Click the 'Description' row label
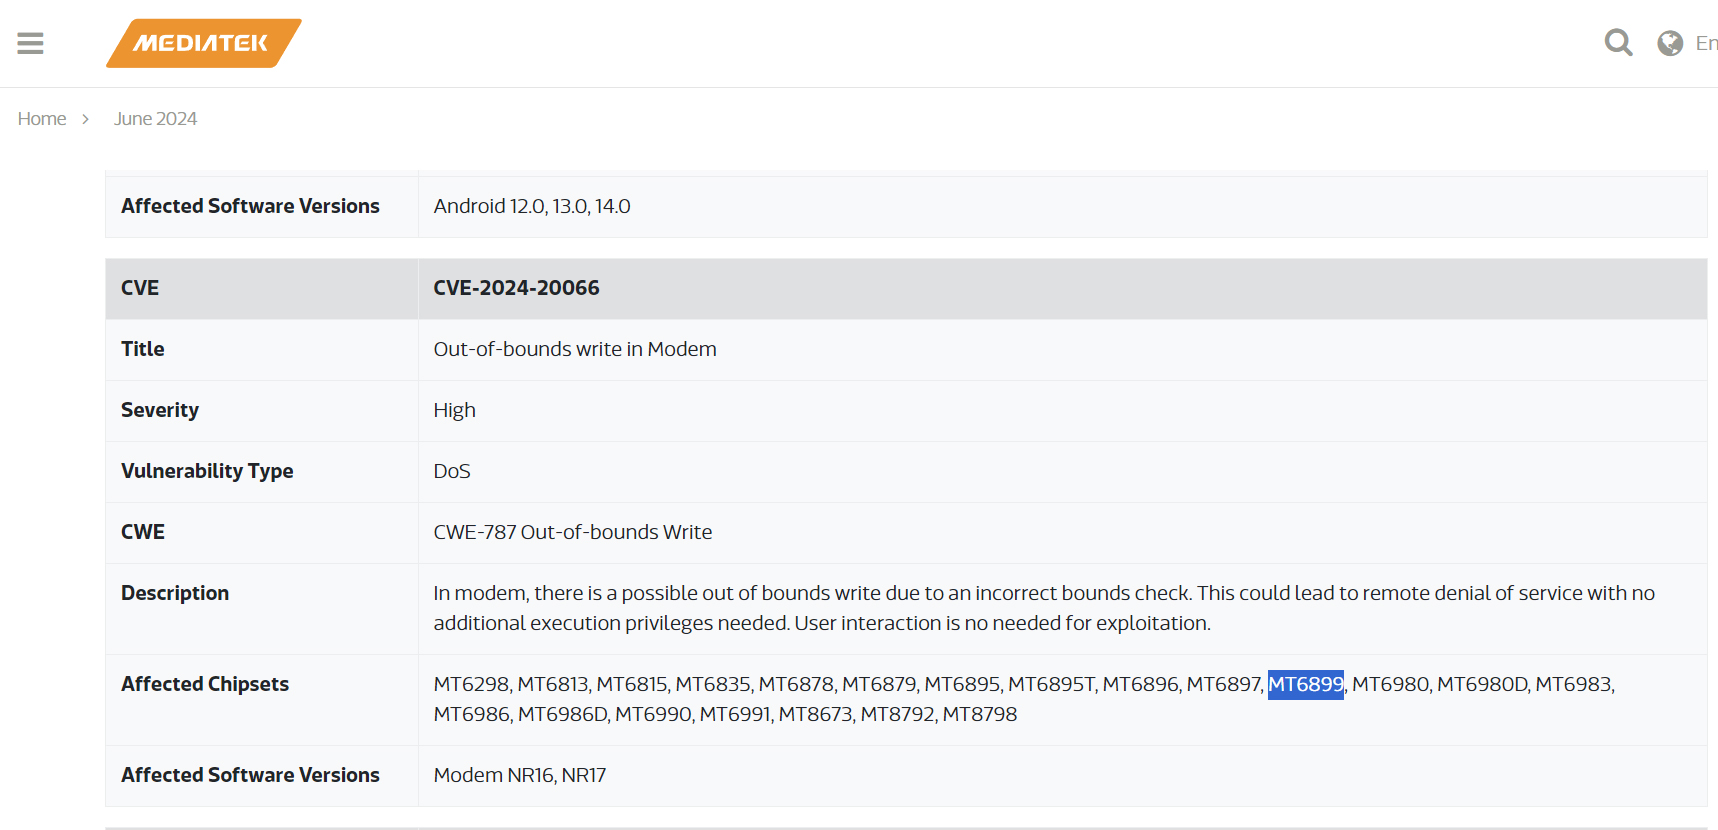1718x830 pixels. [175, 593]
